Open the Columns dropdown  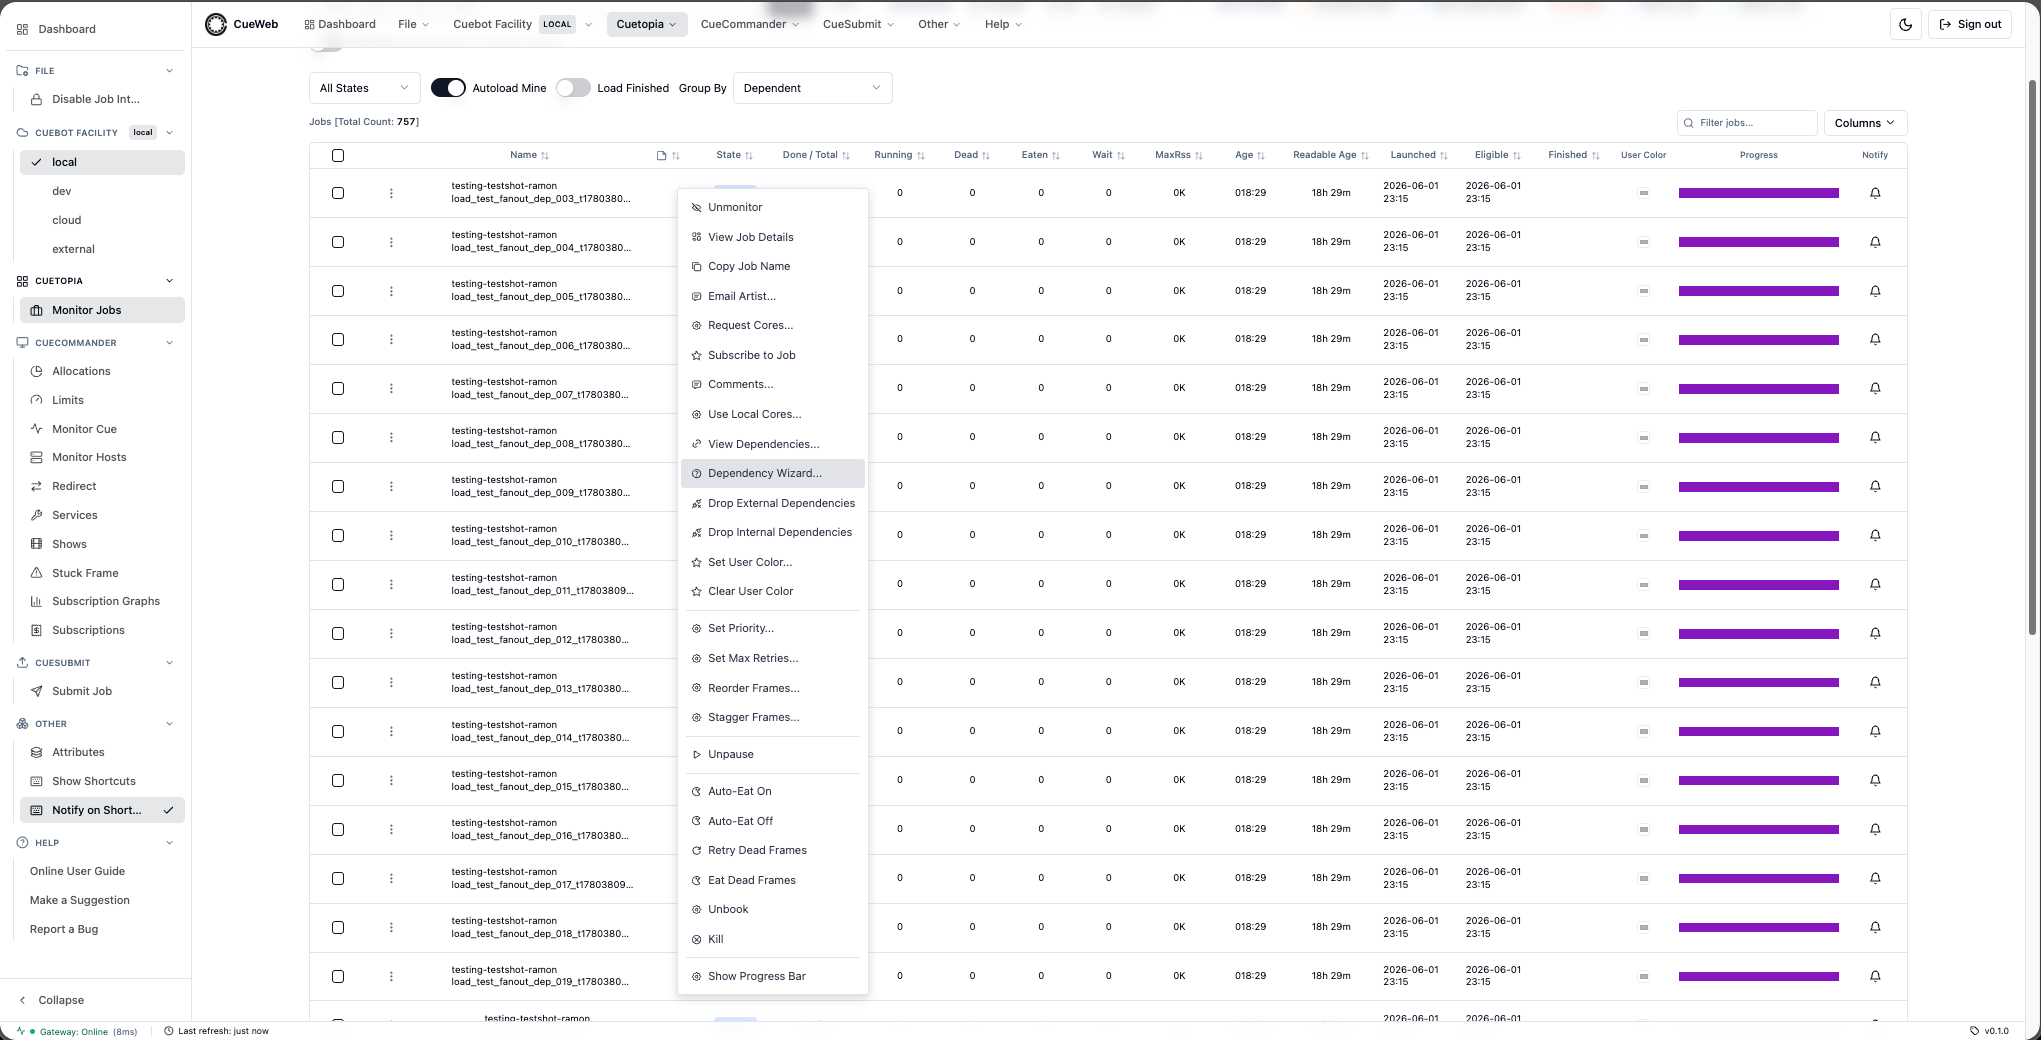[1865, 123]
